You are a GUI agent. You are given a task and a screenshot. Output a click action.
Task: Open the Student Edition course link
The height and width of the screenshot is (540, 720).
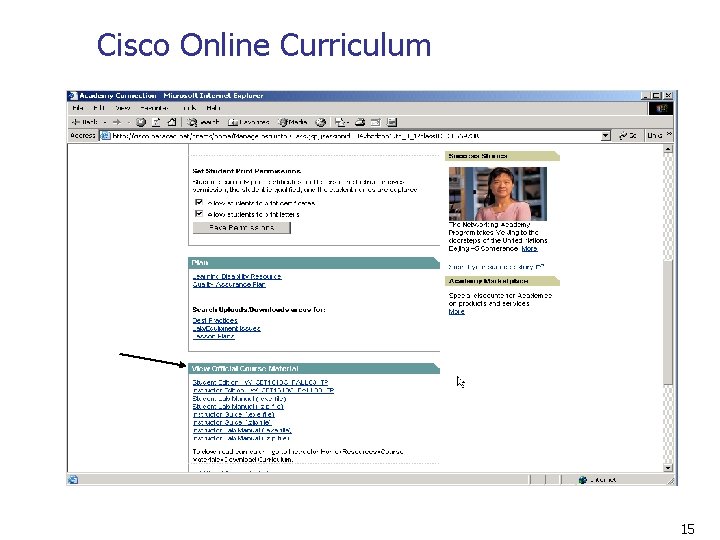click(260, 382)
